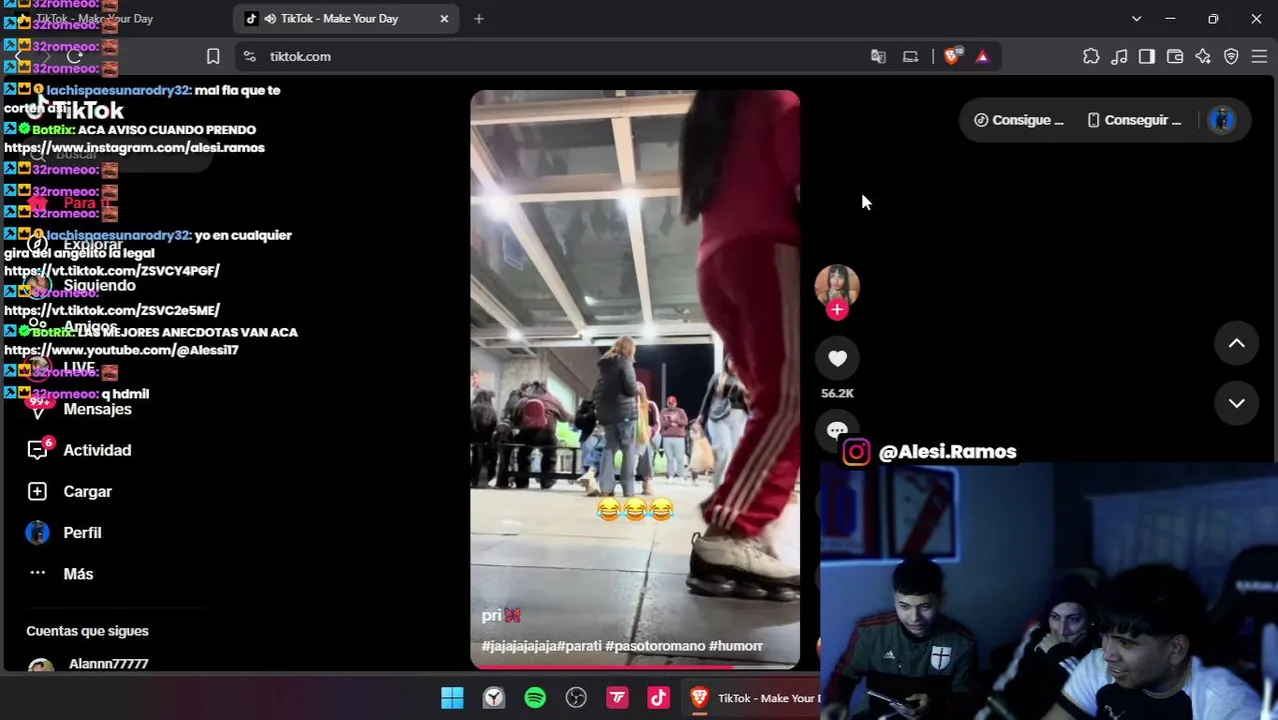This screenshot has height=720, width=1278.
Task: Go to previous video with up chevron
Action: point(1236,343)
